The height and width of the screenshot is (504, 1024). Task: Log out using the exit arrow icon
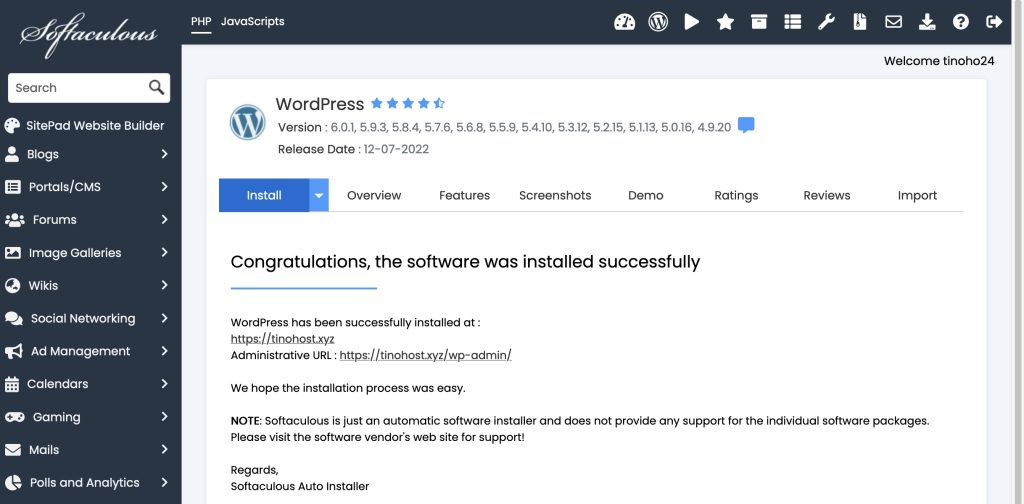click(994, 22)
